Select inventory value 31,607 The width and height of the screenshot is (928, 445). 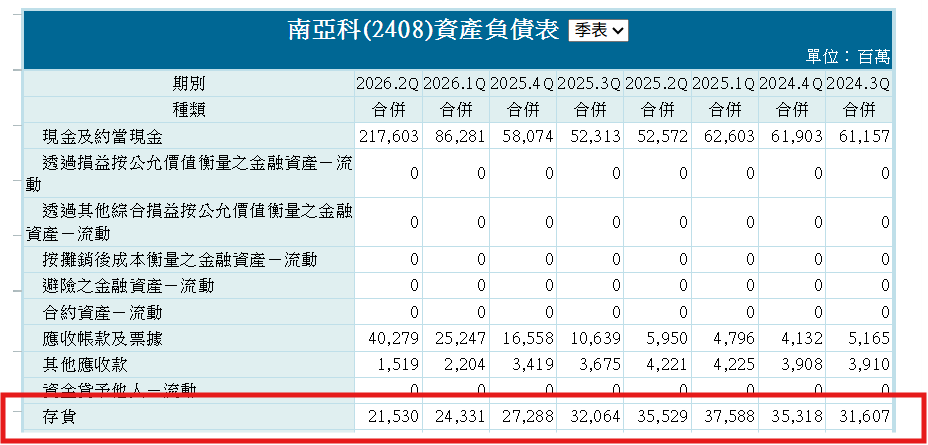[865, 417]
